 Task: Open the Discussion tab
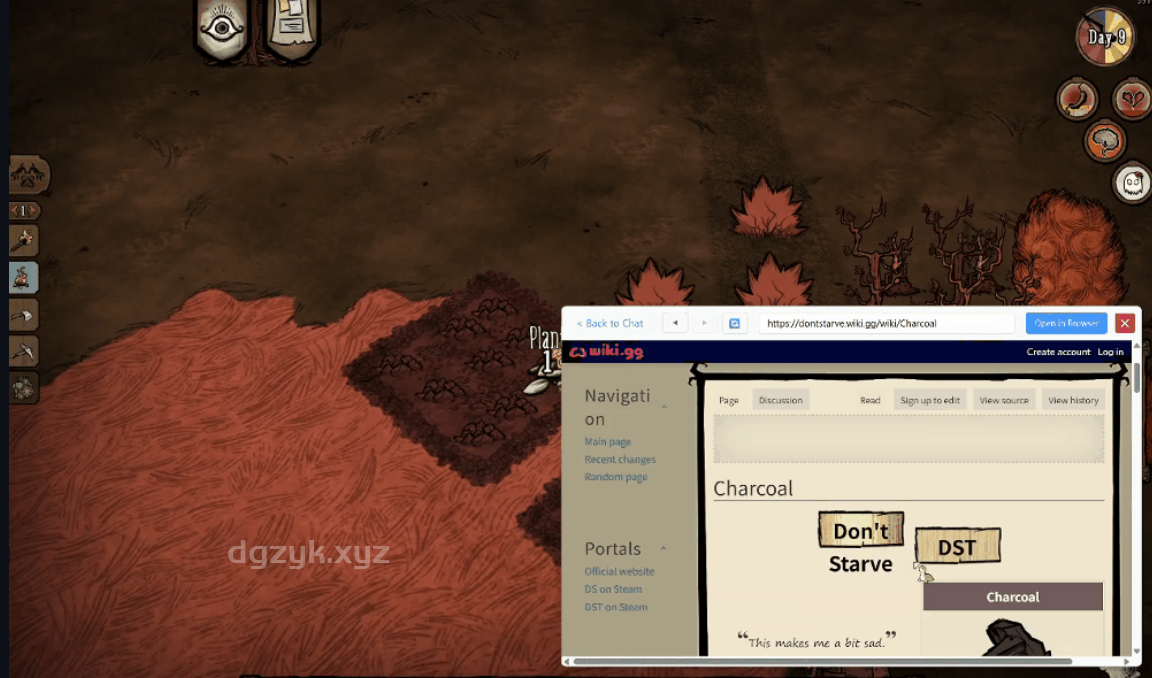point(780,400)
